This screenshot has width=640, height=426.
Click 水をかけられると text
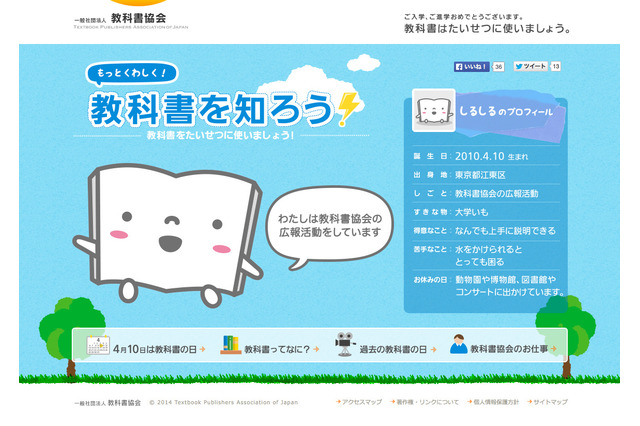click(489, 249)
